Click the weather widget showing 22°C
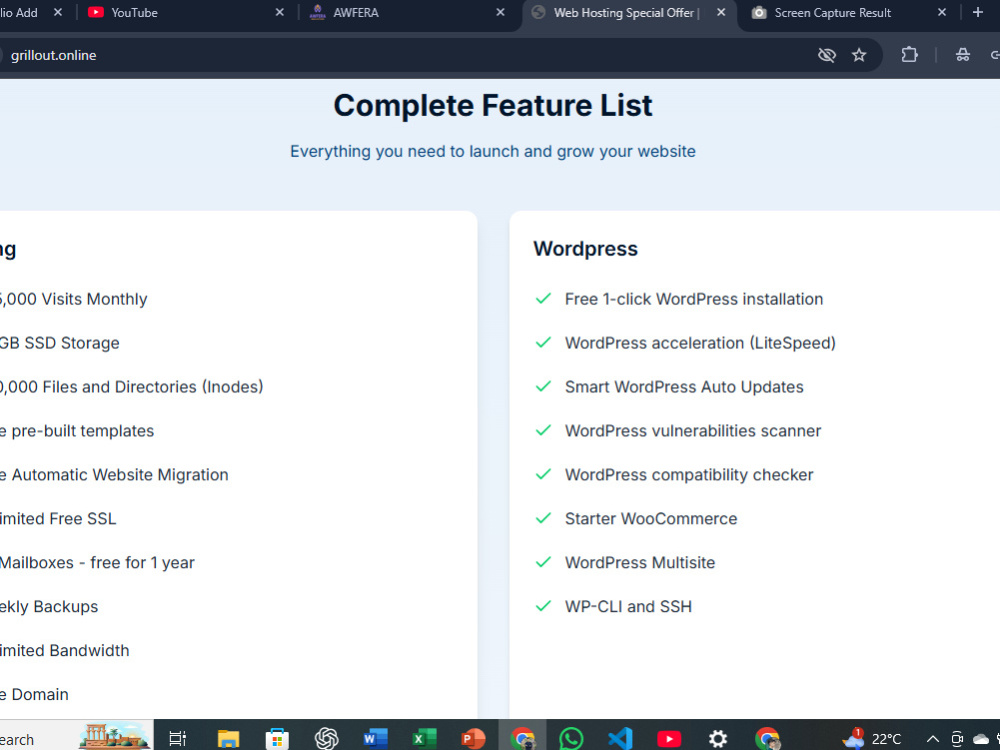The height and width of the screenshot is (750, 1000). (x=871, y=739)
